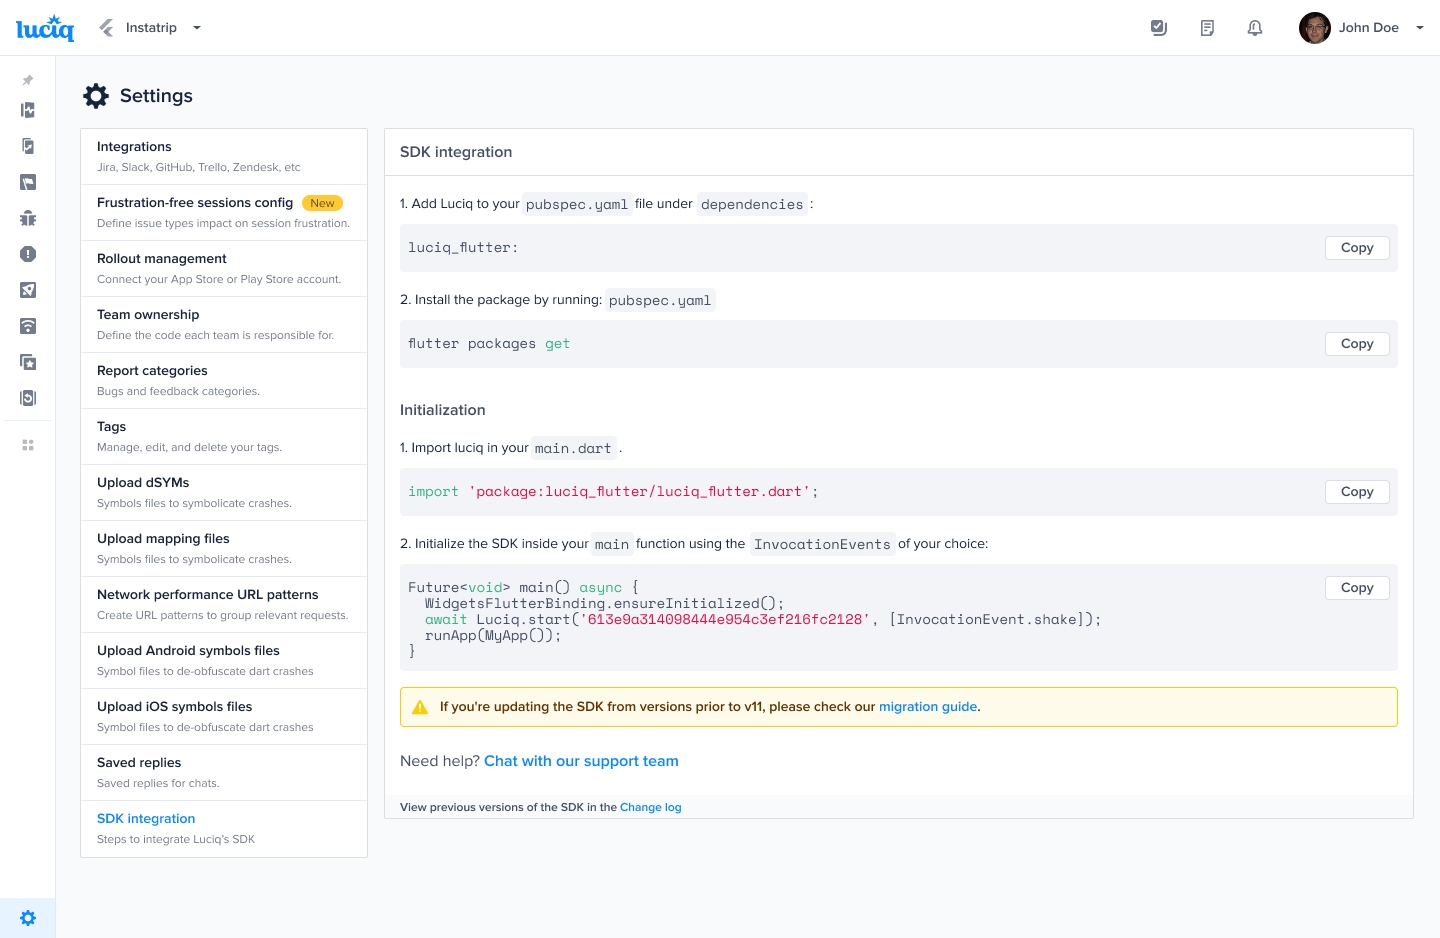Click the pin icon atop the sidebar
Viewport: 1440px width, 938px height.
(x=28, y=80)
